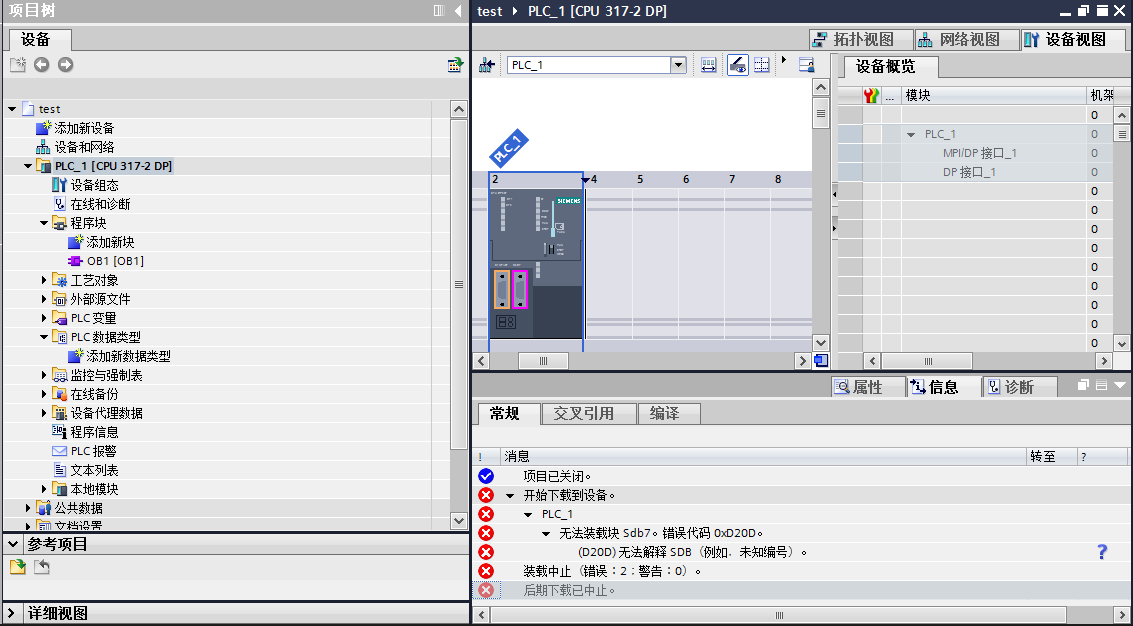The height and width of the screenshot is (626, 1133).
Task: Click the inspector window float icon
Action: pos(1083,385)
